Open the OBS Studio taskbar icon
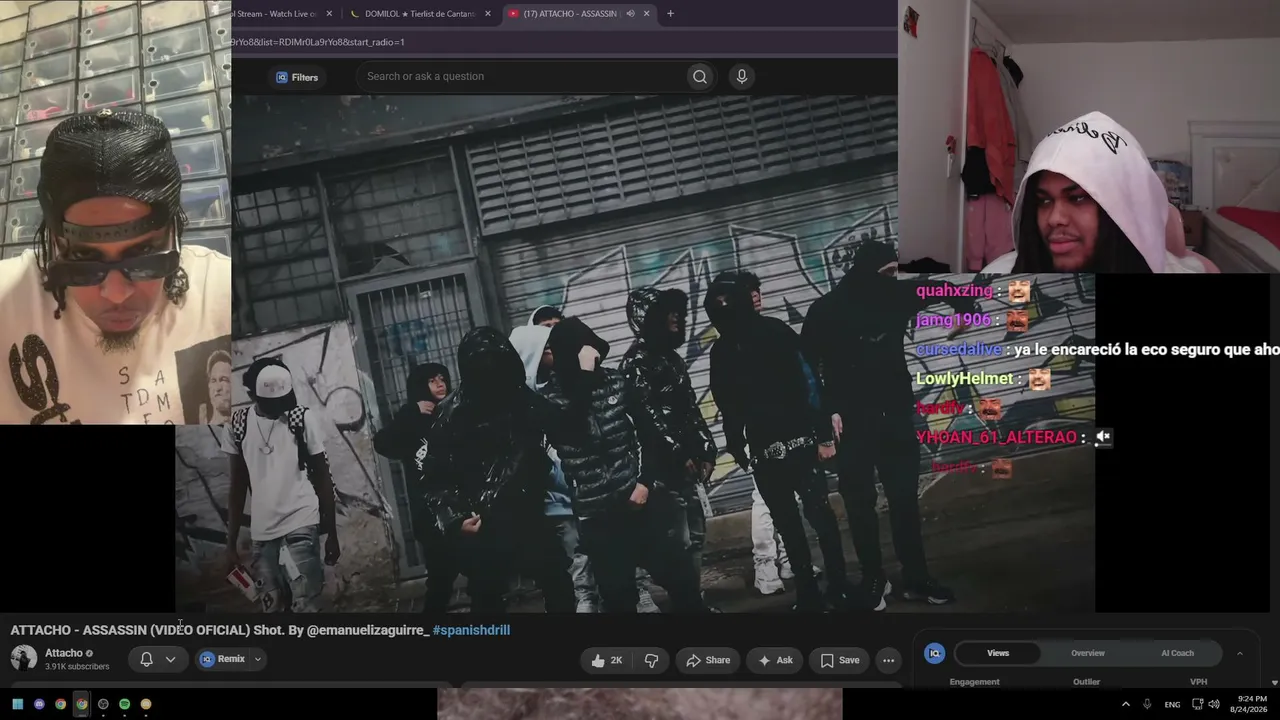The height and width of the screenshot is (720, 1280). tap(103, 704)
